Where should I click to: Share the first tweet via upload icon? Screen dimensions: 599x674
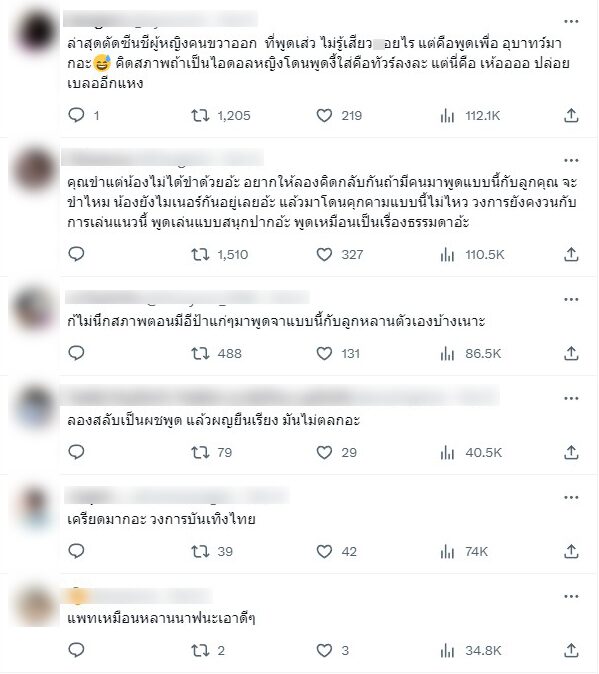point(571,115)
